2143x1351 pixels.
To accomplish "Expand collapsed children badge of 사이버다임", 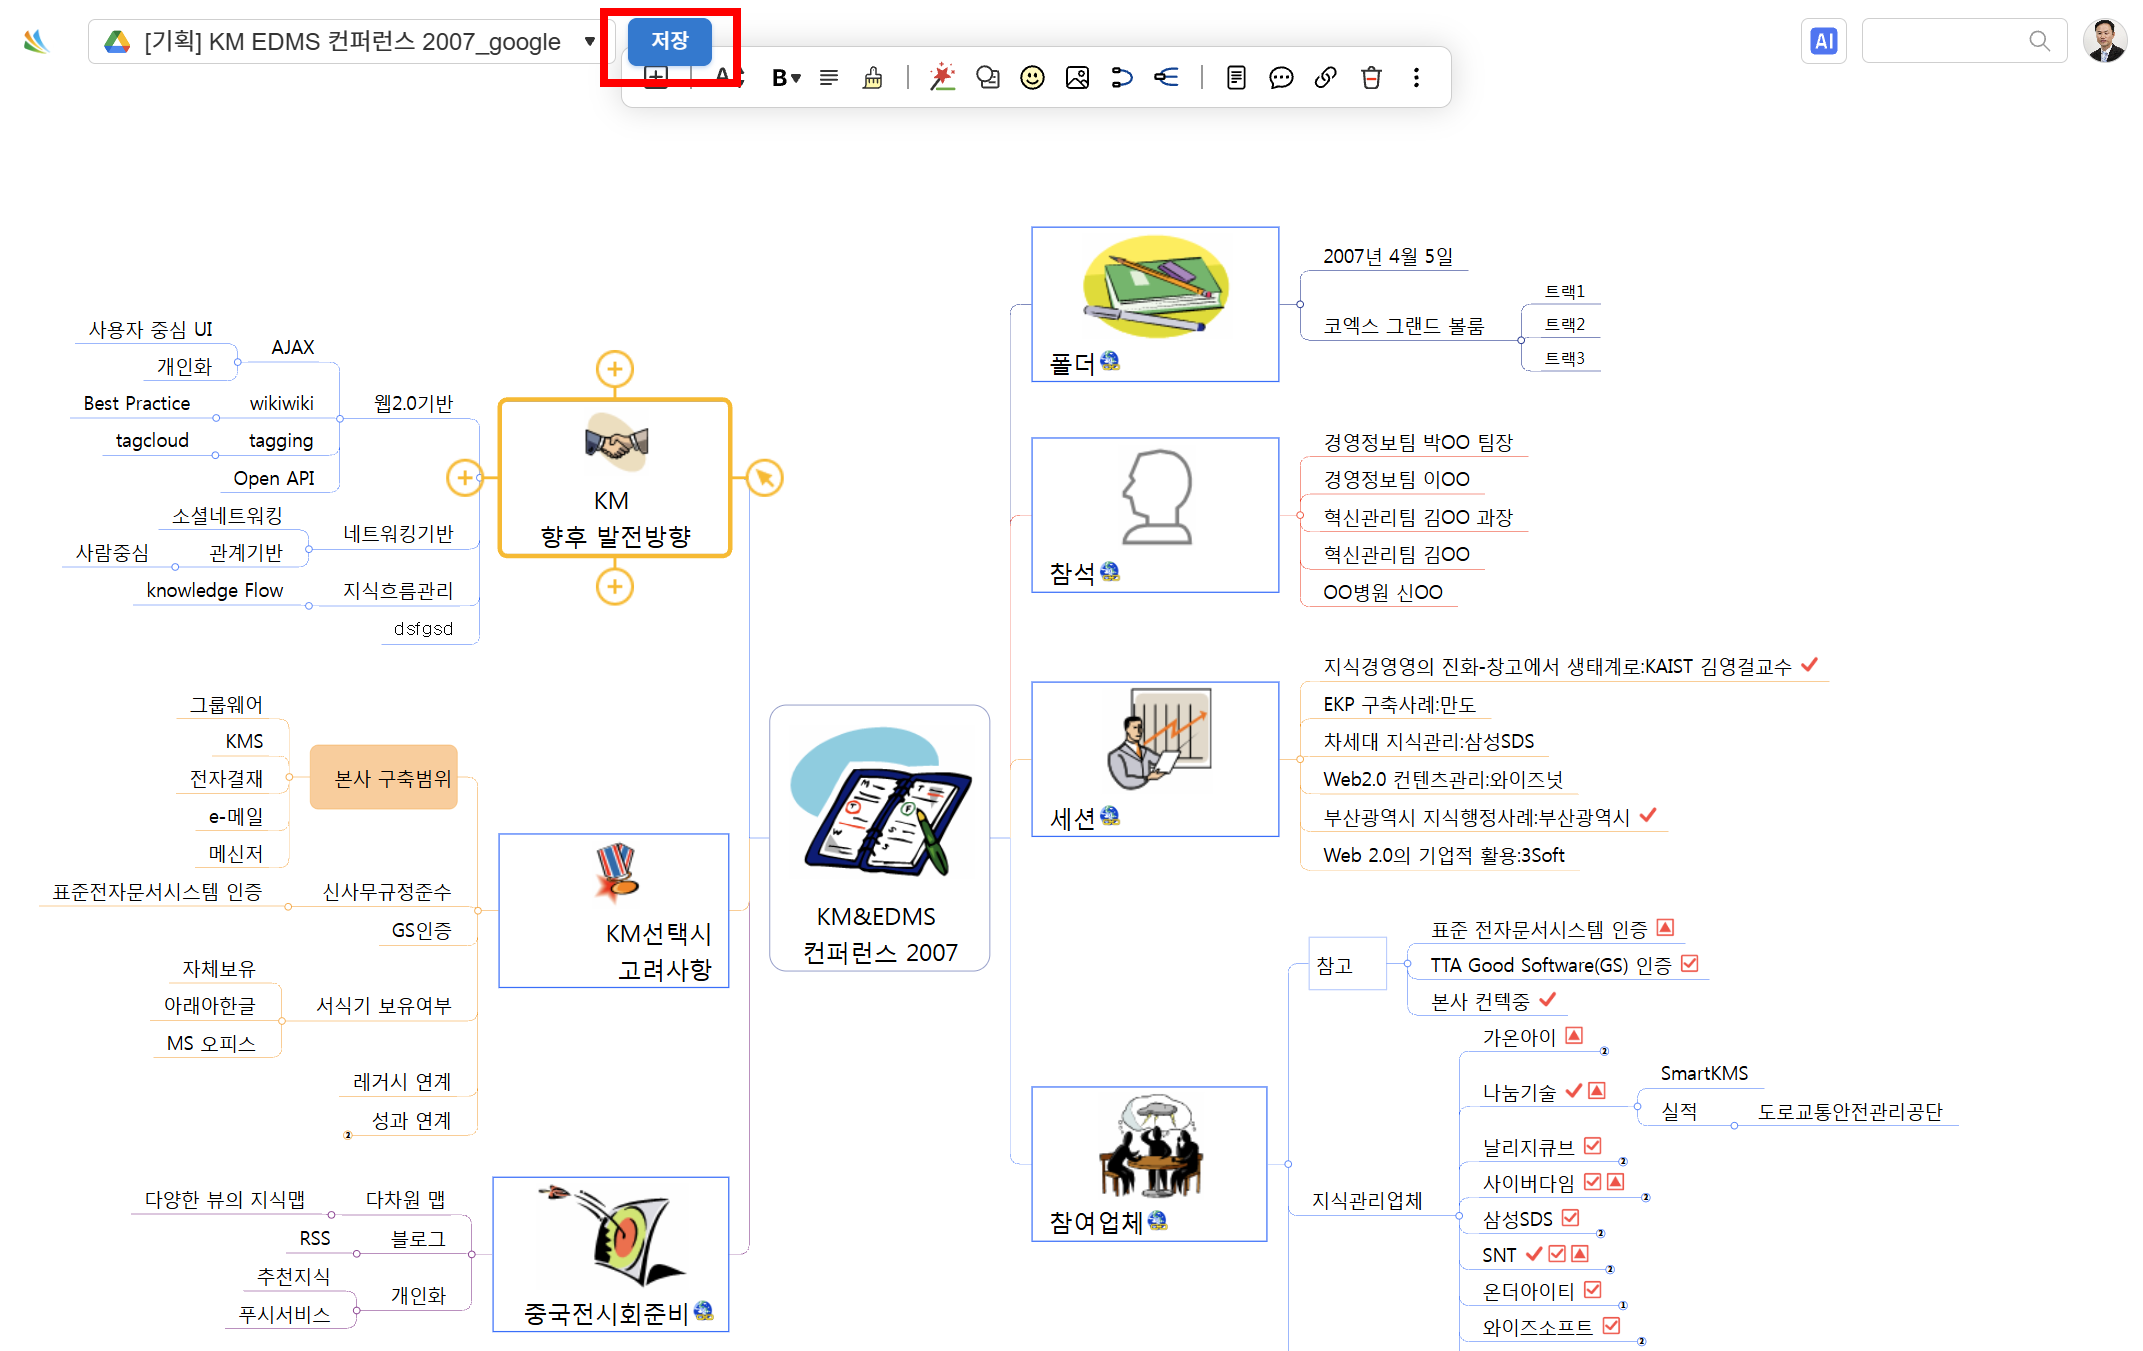I will coord(1645,1197).
